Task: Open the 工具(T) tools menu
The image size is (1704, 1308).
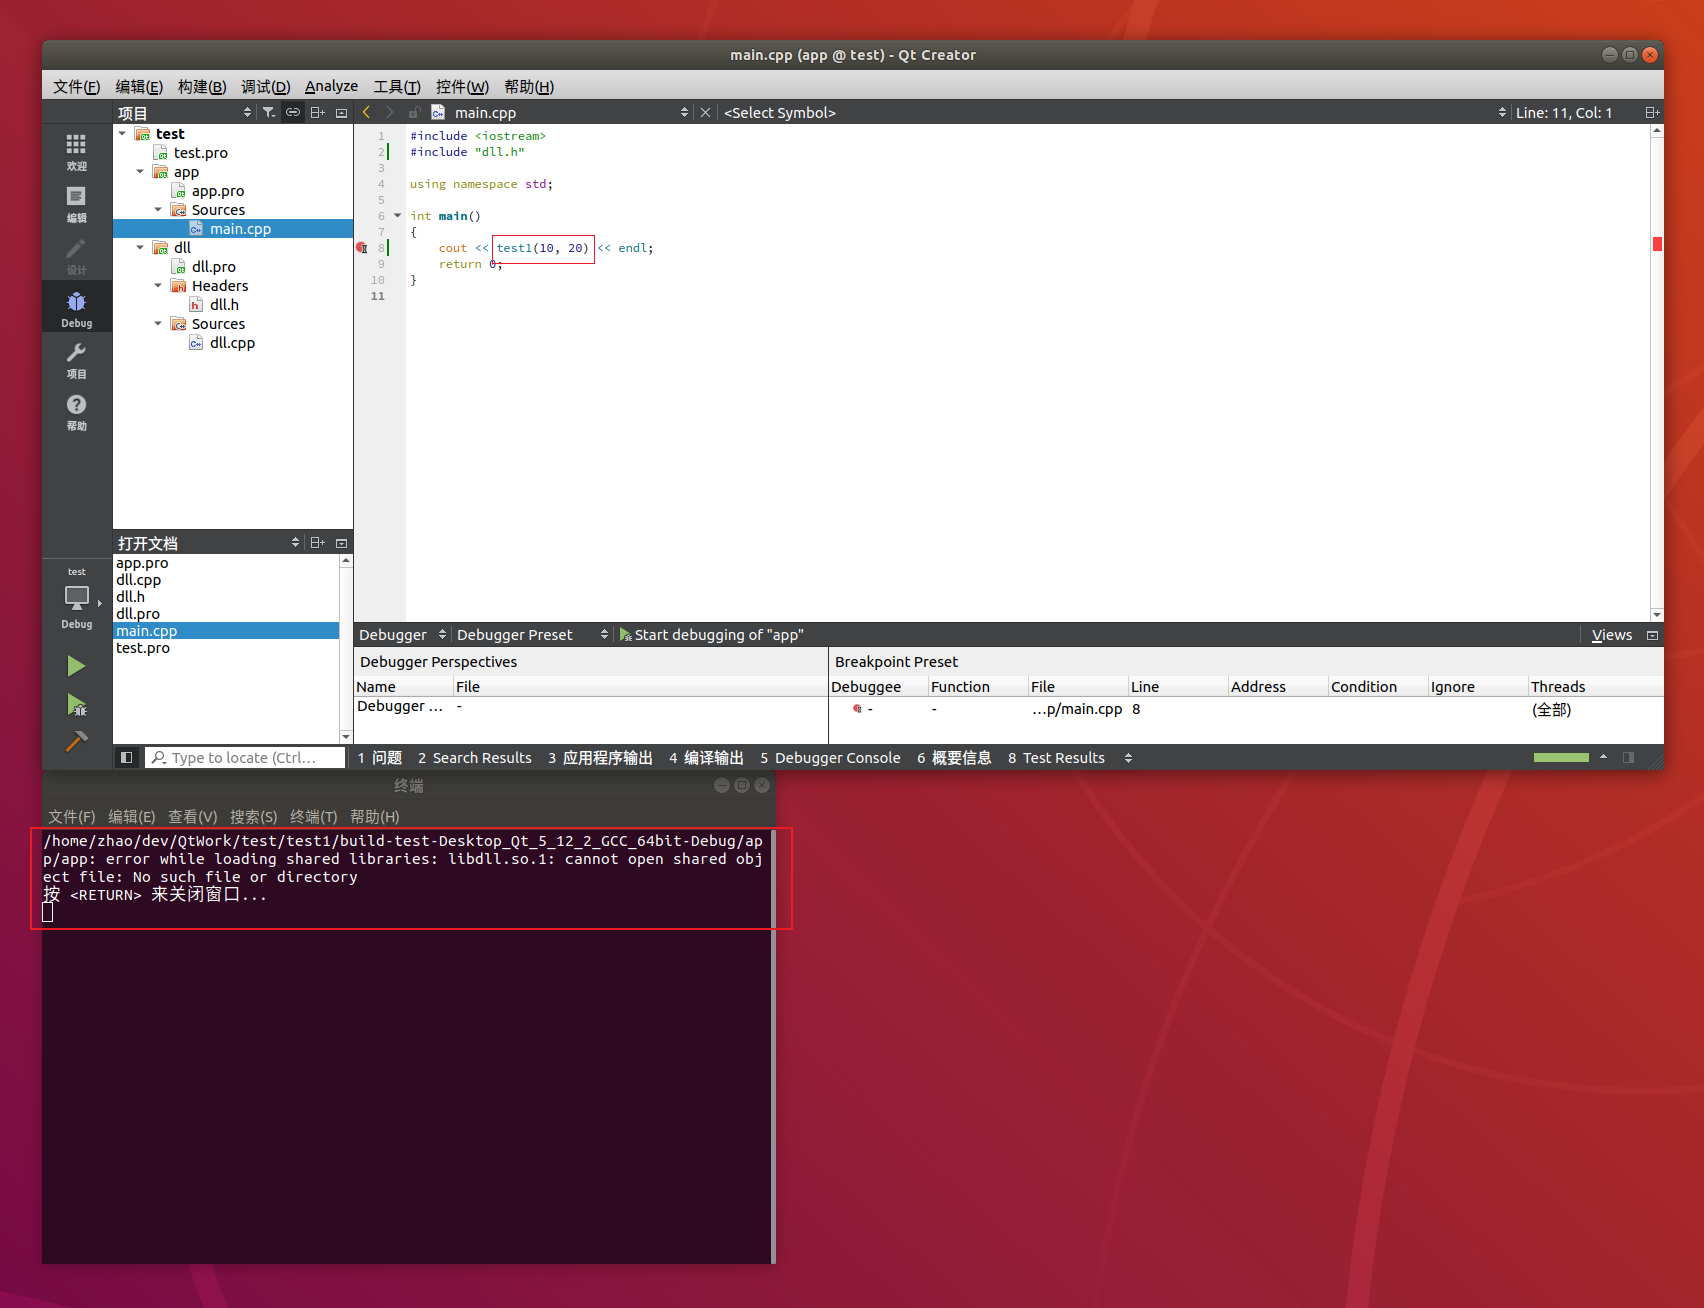Action: pyautogui.click(x=397, y=87)
